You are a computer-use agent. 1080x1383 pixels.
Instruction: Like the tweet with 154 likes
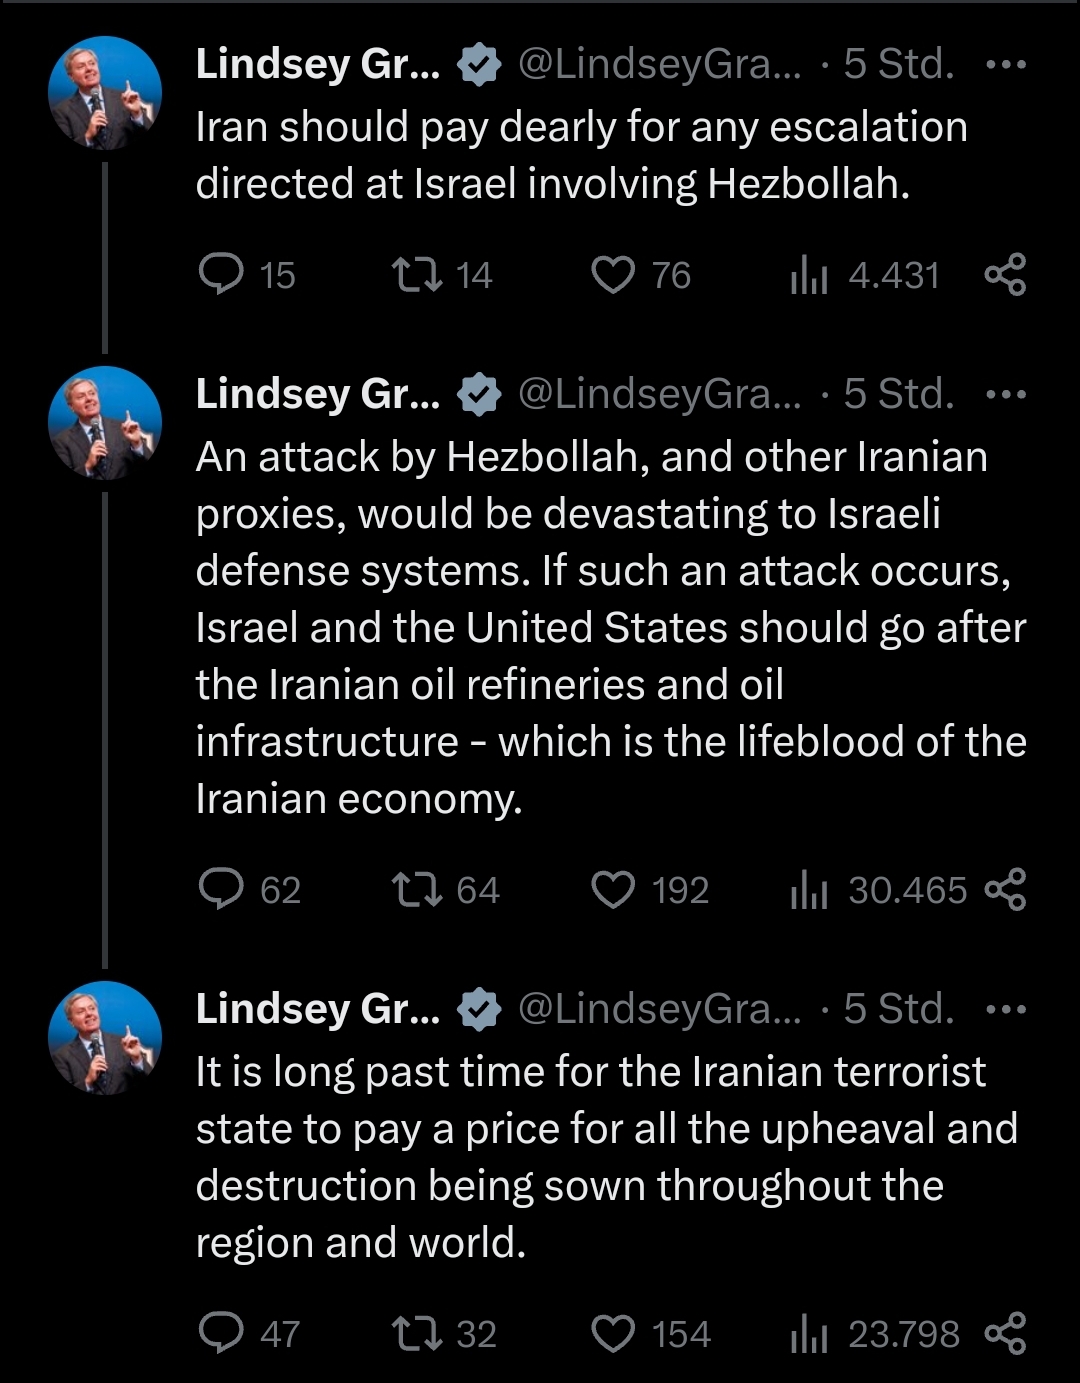[x=613, y=1334]
